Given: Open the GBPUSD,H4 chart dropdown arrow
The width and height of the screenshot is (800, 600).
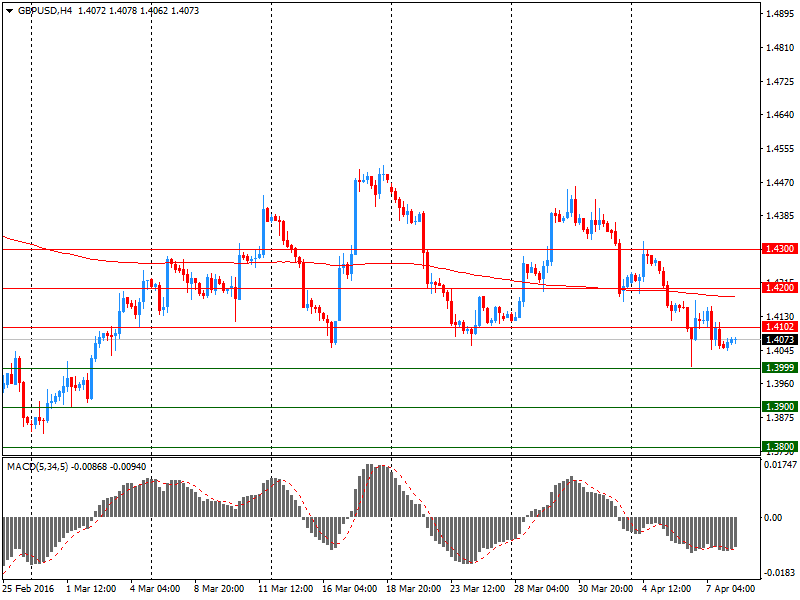Looking at the screenshot, I should 9,11.
